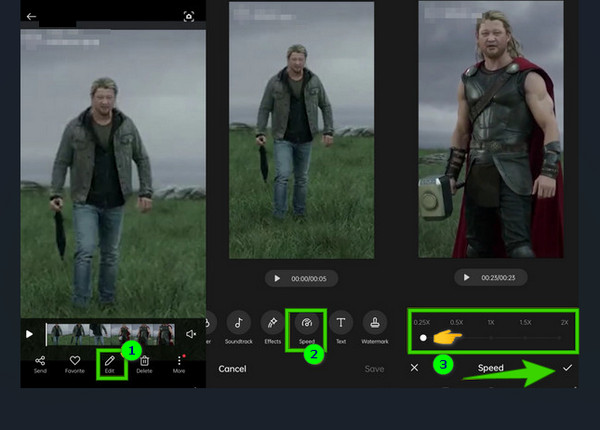This screenshot has width=600, height=430.
Task: Select the video thumbnail filmstrip
Action: [x=110, y=335]
